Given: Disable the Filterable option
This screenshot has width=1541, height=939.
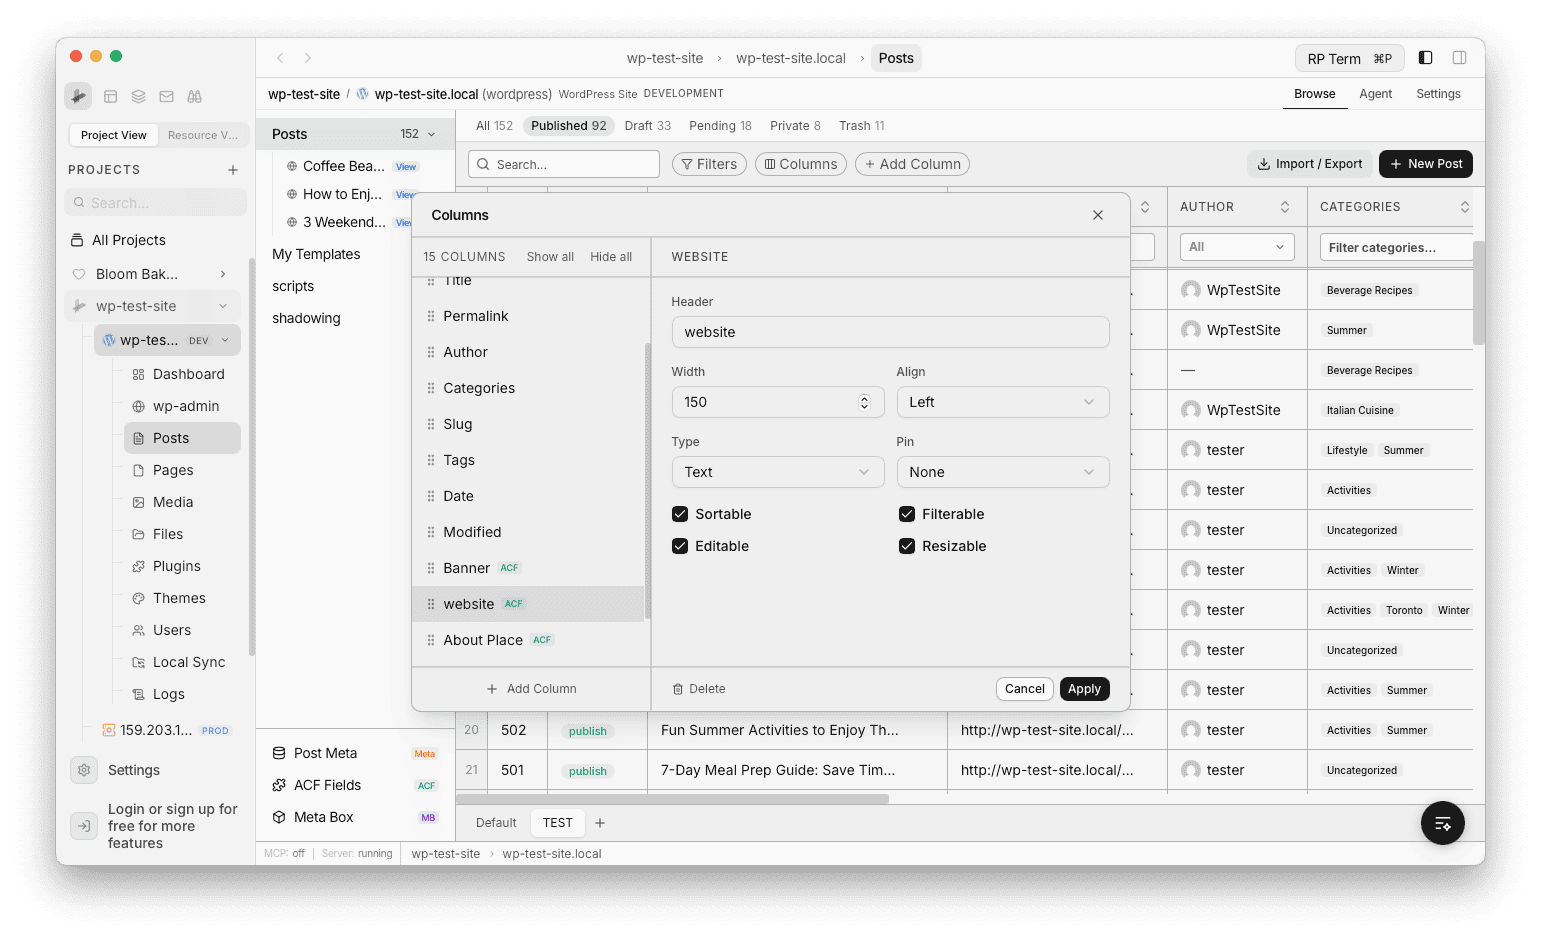Looking at the screenshot, I should pyautogui.click(x=907, y=513).
